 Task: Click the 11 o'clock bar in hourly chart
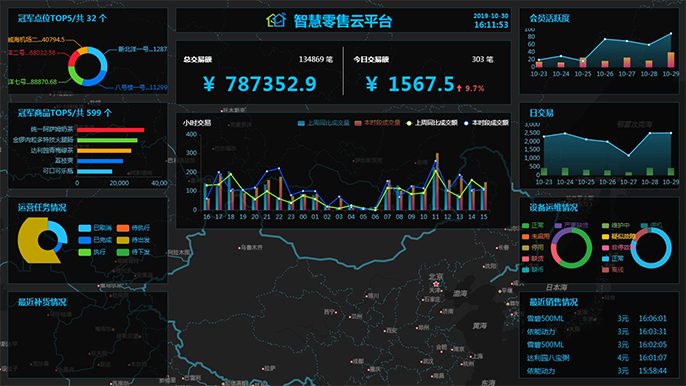(x=436, y=181)
